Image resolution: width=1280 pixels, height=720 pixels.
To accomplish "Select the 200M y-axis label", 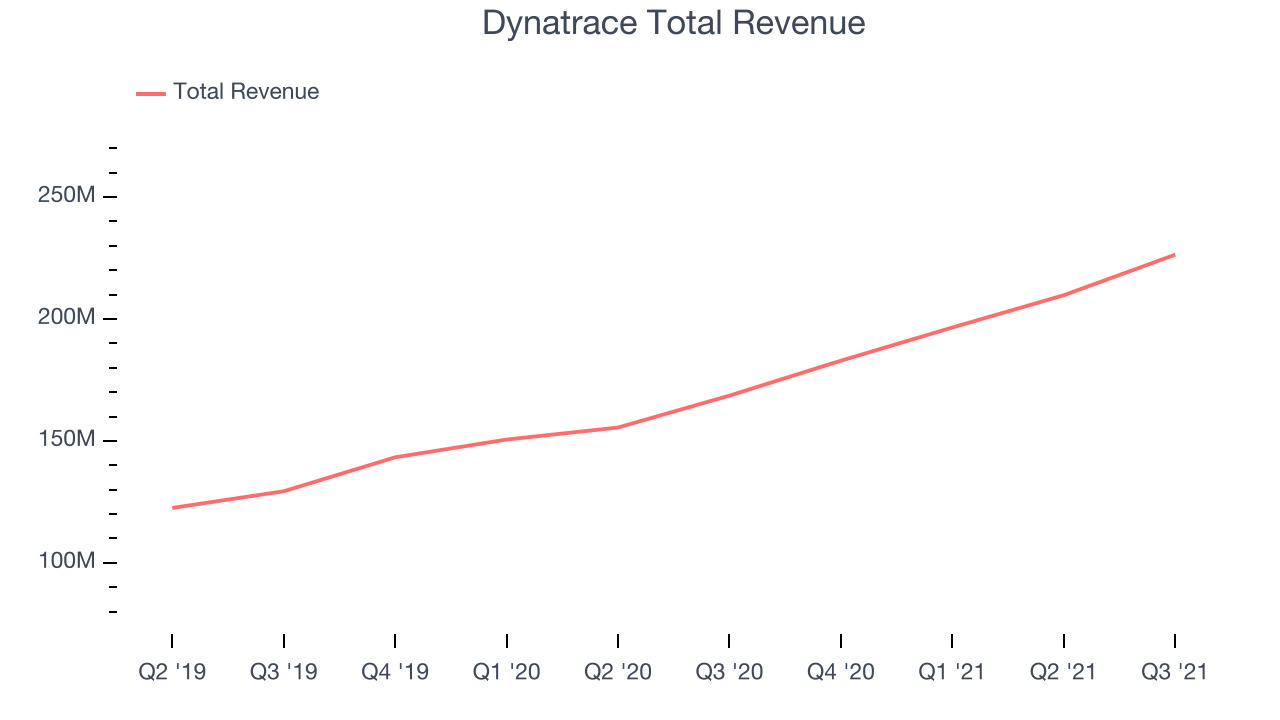I will coord(67,317).
